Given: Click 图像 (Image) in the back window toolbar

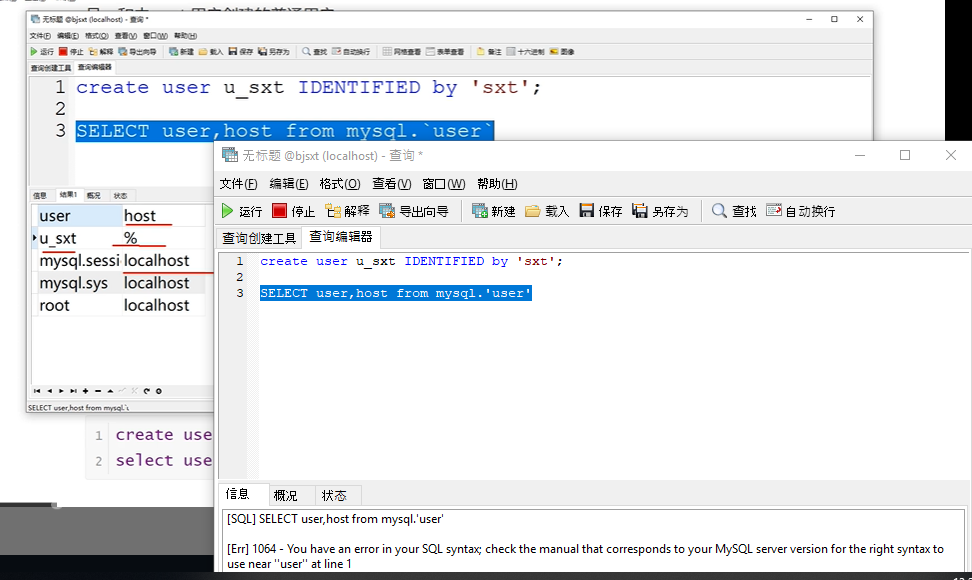Looking at the screenshot, I should (x=562, y=51).
